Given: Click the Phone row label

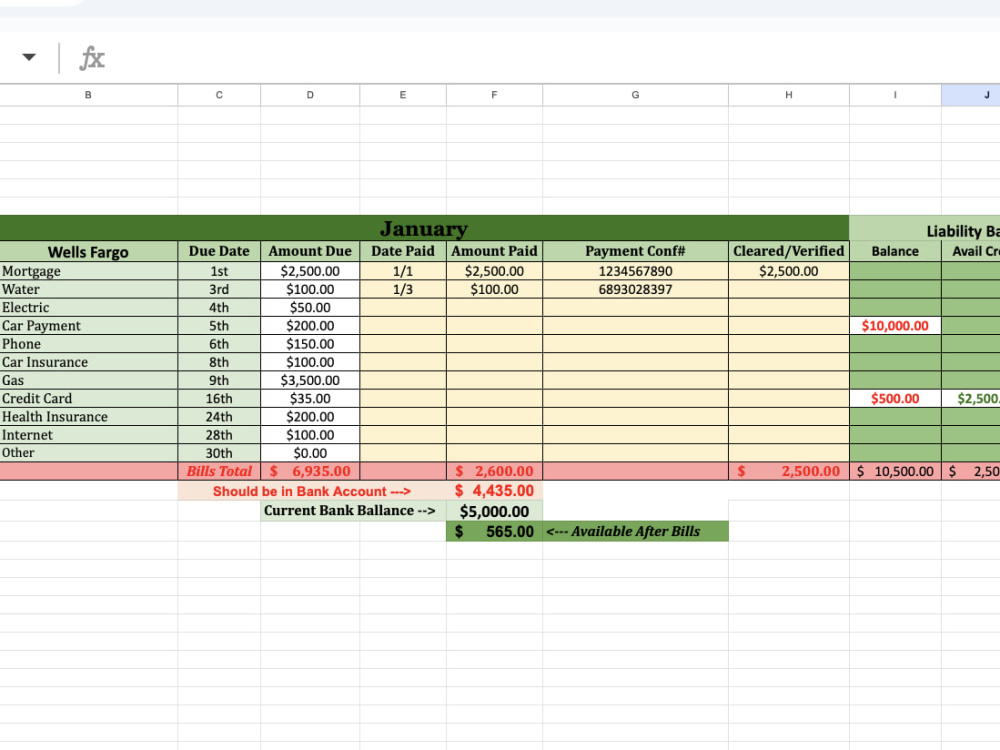Looking at the screenshot, I should click(21, 344).
